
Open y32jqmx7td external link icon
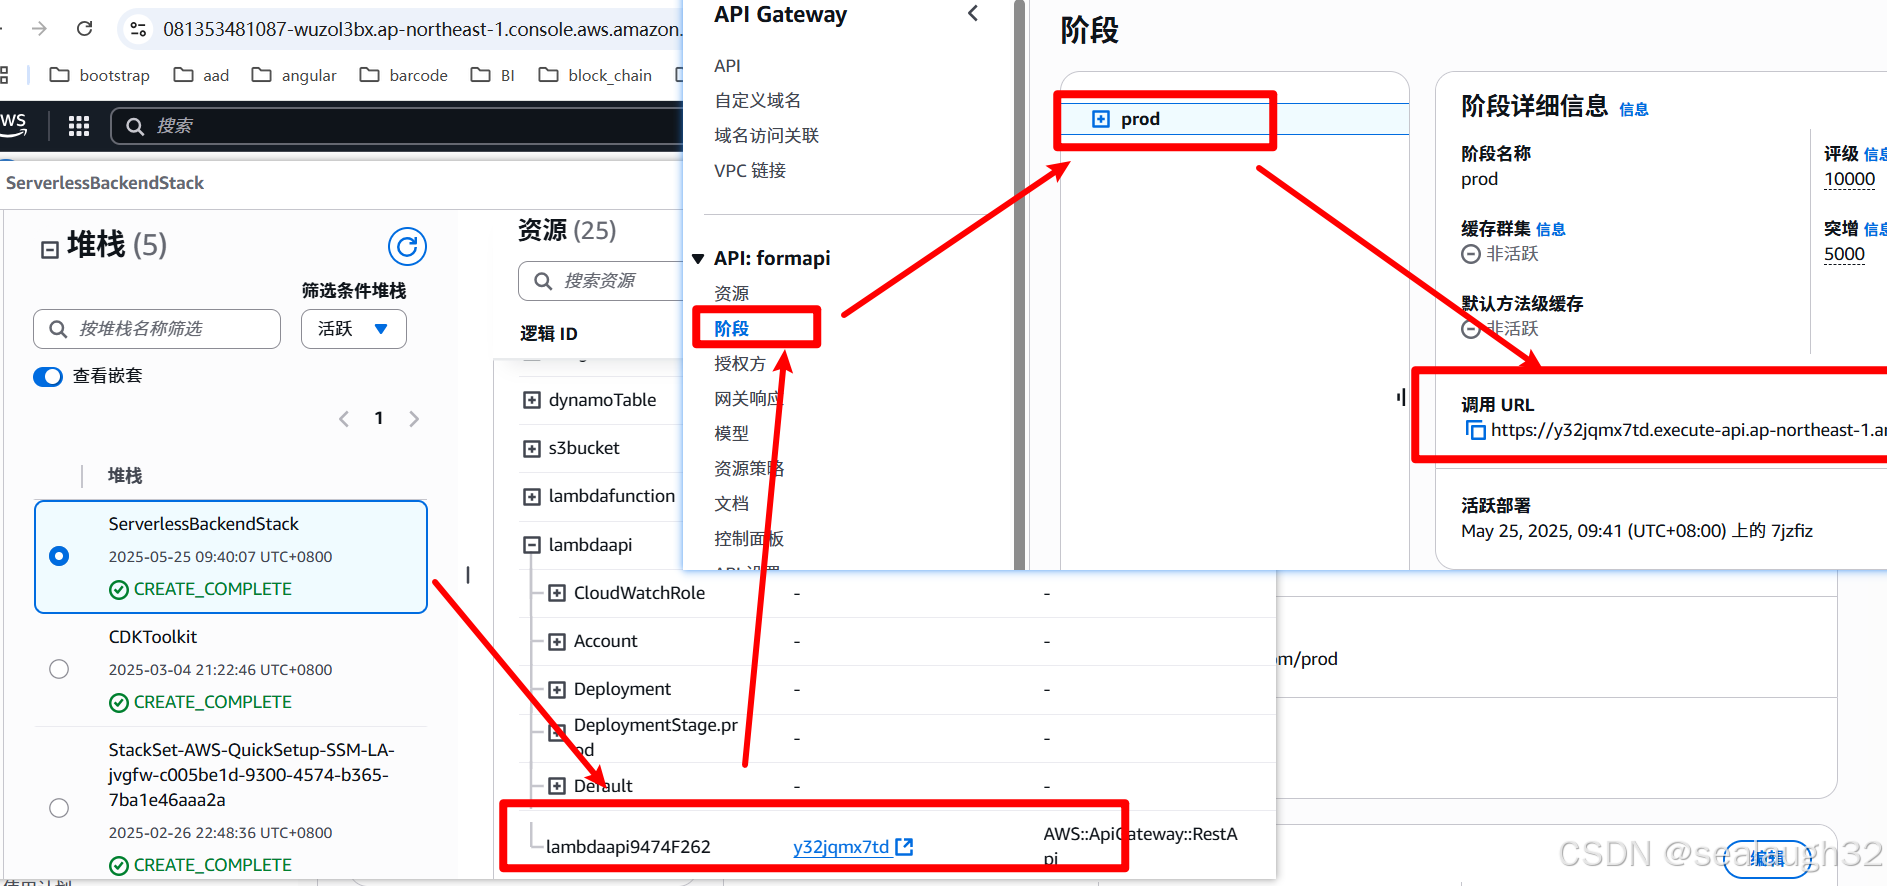(904, 847)
